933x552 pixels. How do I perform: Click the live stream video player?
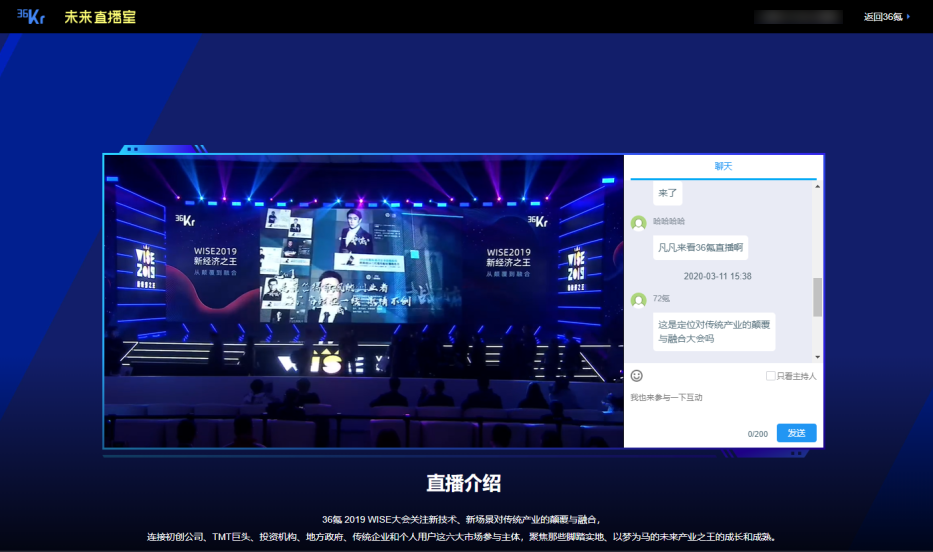pos(364,301)
